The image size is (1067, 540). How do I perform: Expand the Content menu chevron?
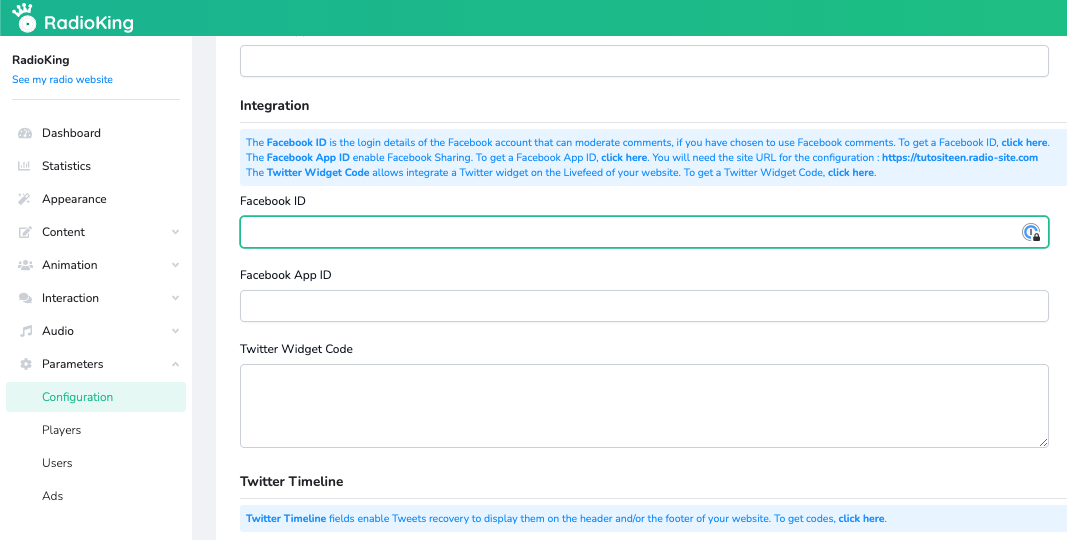point(176,232)
